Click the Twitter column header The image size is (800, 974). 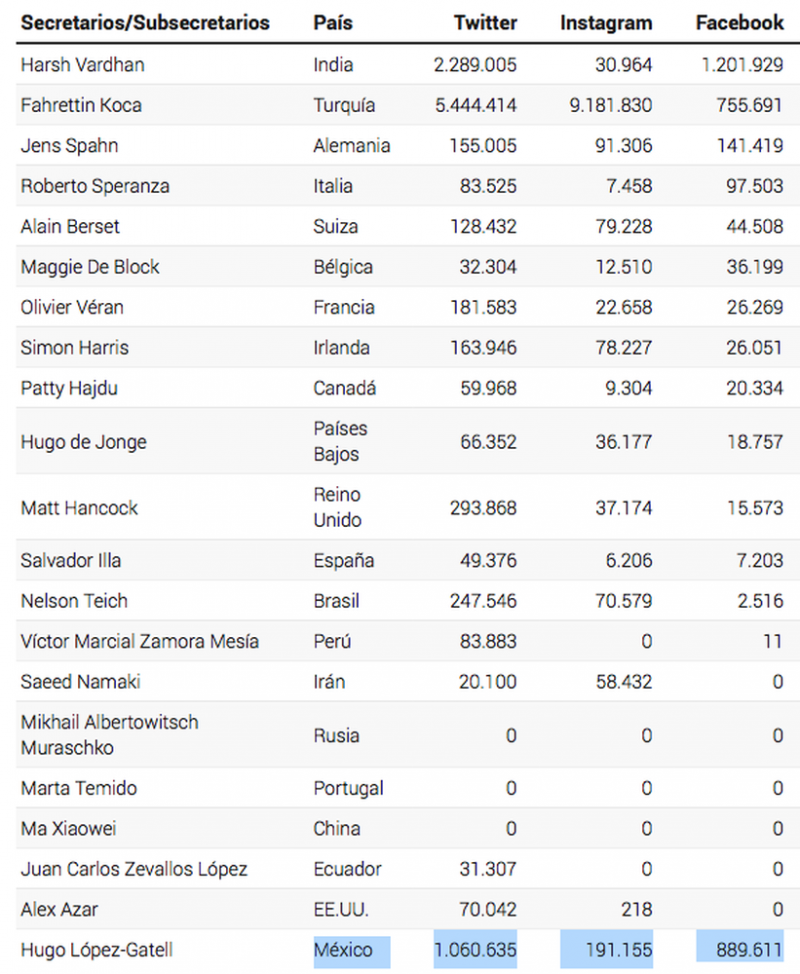[x=485, y=22]
